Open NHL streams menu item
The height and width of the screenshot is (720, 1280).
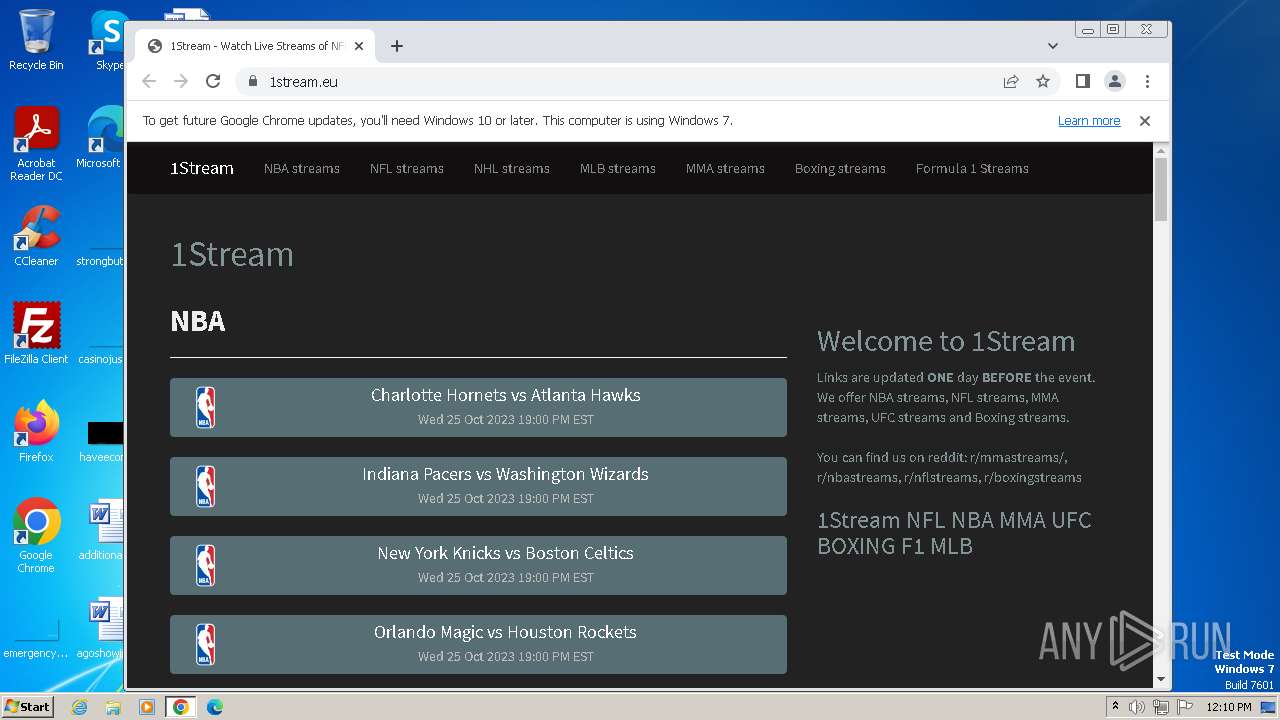(512, 168)
